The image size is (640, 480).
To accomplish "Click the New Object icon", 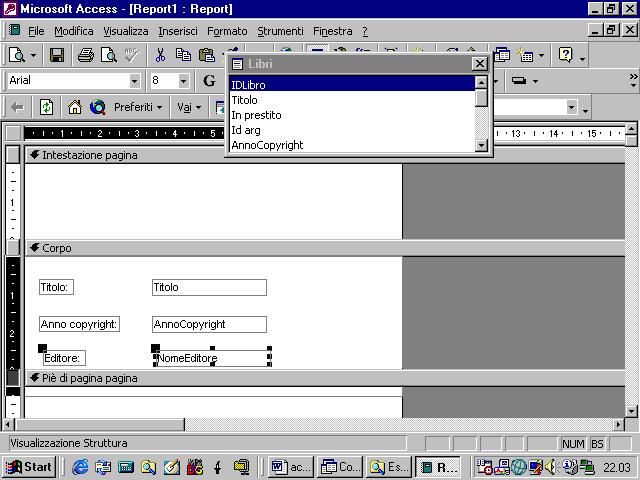I will pyautogui.click(x=525, y=55).
